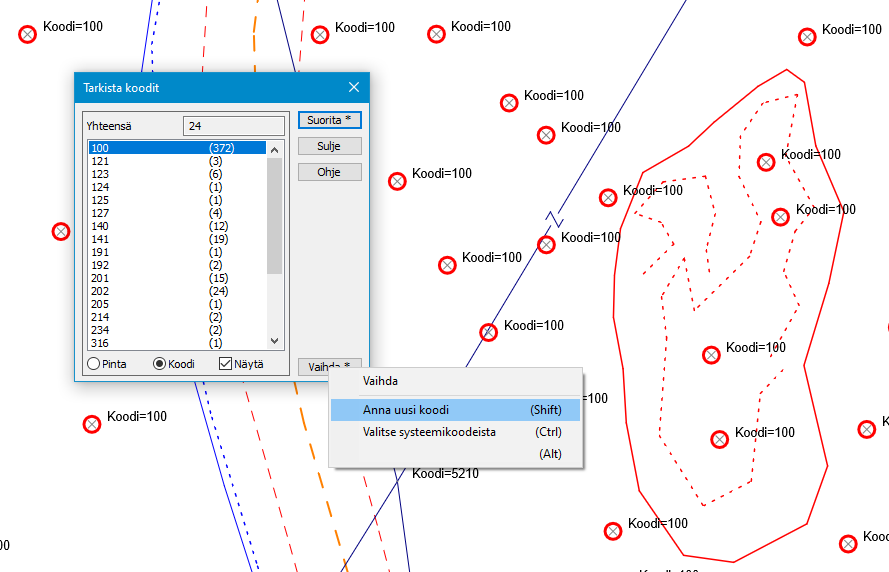The height and width of the screenshot is (572, 889).
Task: Choose Anna uusi koodi from the menu
Action: 406,410
